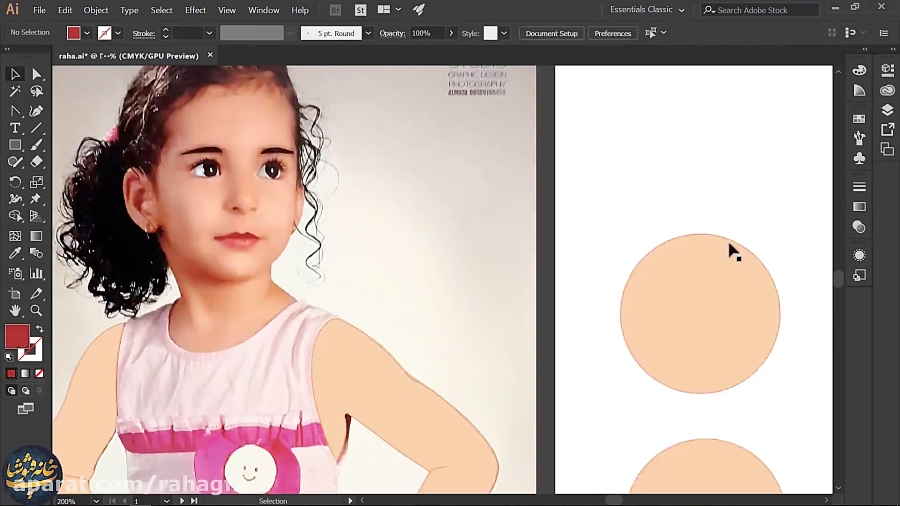Select the Symbol Sprayer tool
900x506 pixels.
tap(15, 273)
